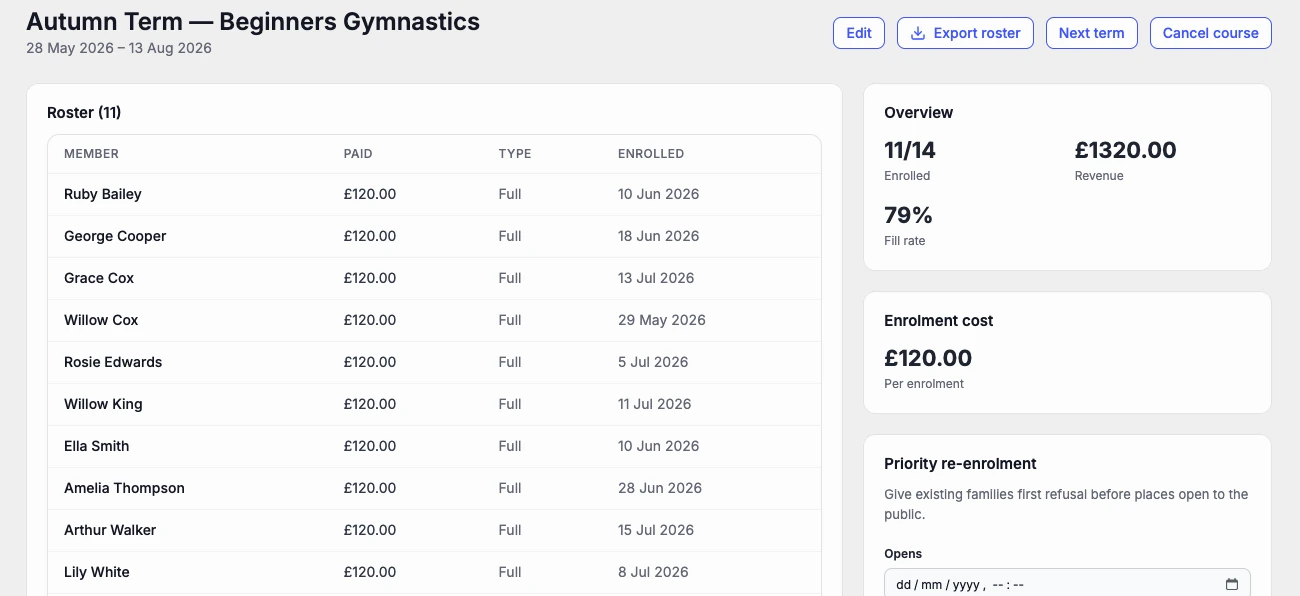Click Export roster label

point(977,33)
